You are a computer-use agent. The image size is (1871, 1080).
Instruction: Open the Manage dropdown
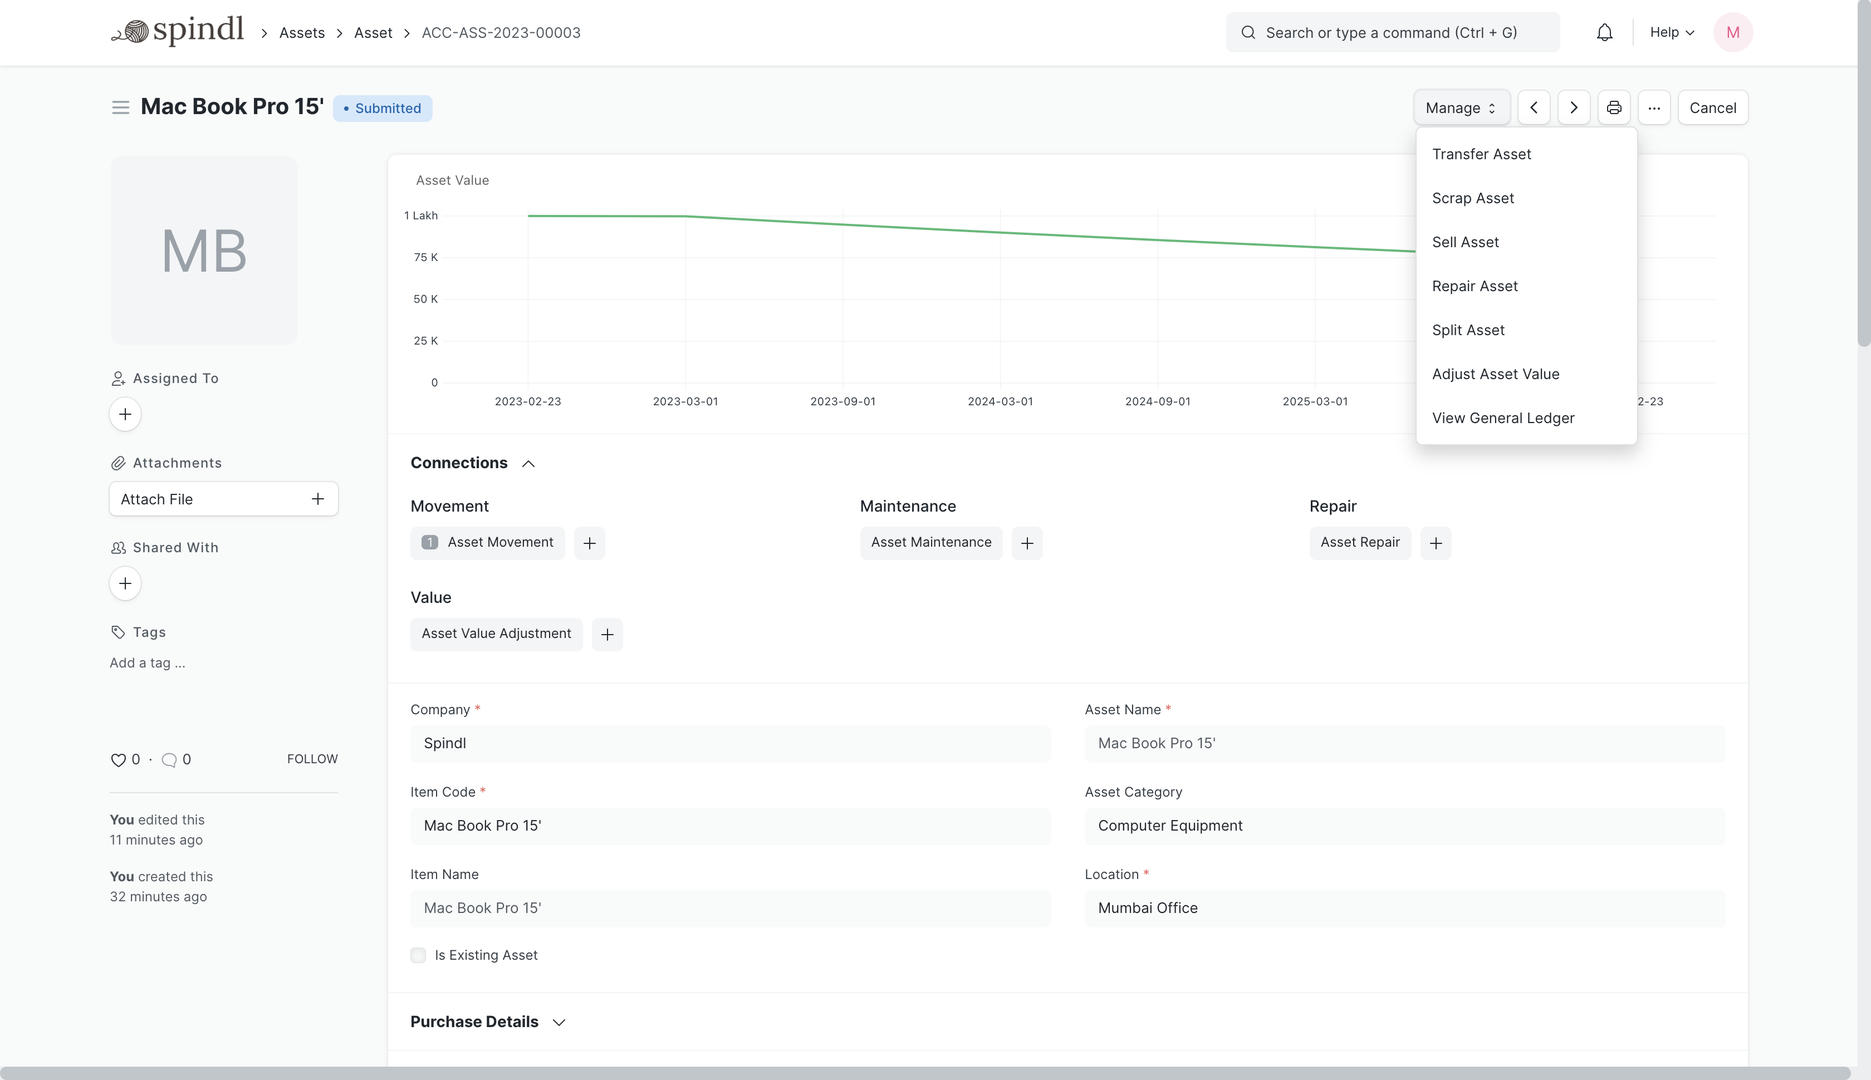click(x=1461, y=108)
